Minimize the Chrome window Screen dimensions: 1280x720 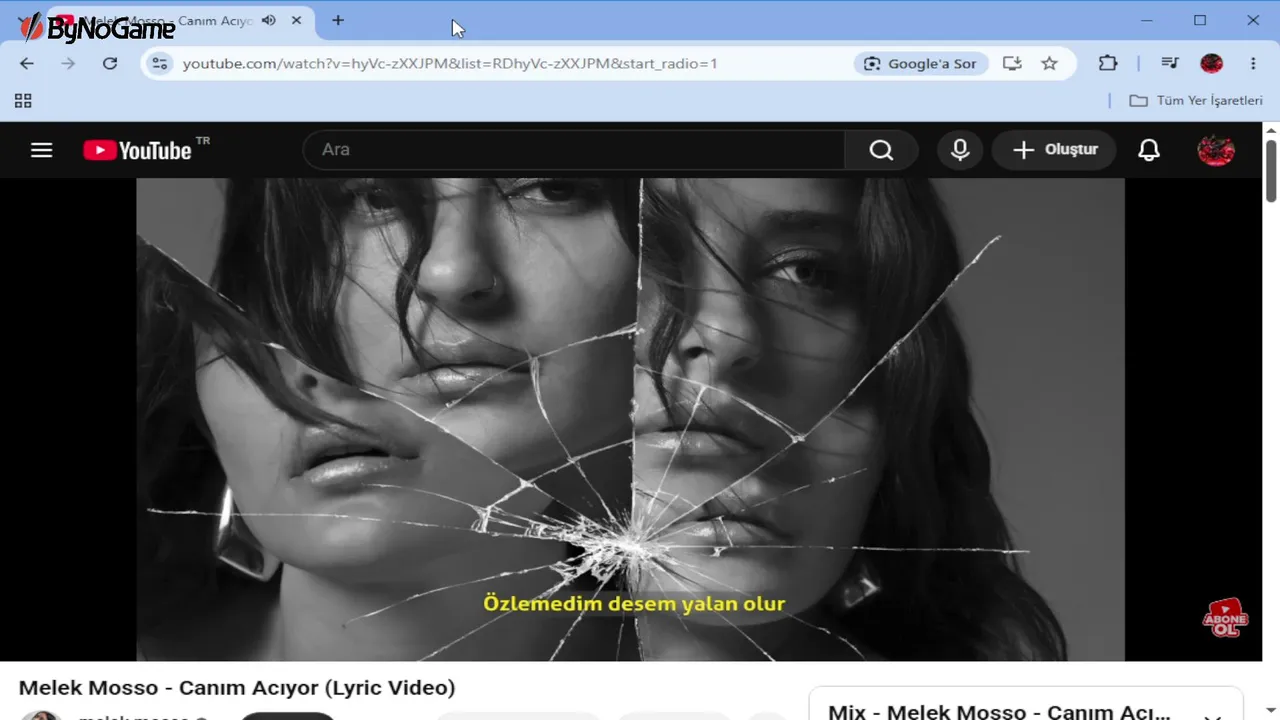click(1146, 20)
